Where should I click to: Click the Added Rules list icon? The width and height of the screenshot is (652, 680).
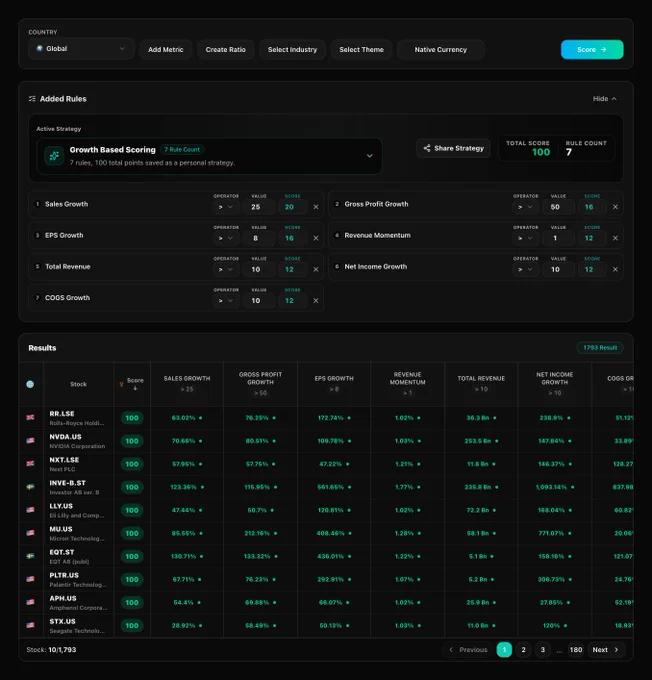pyautogui.click(x=32, y=99)
